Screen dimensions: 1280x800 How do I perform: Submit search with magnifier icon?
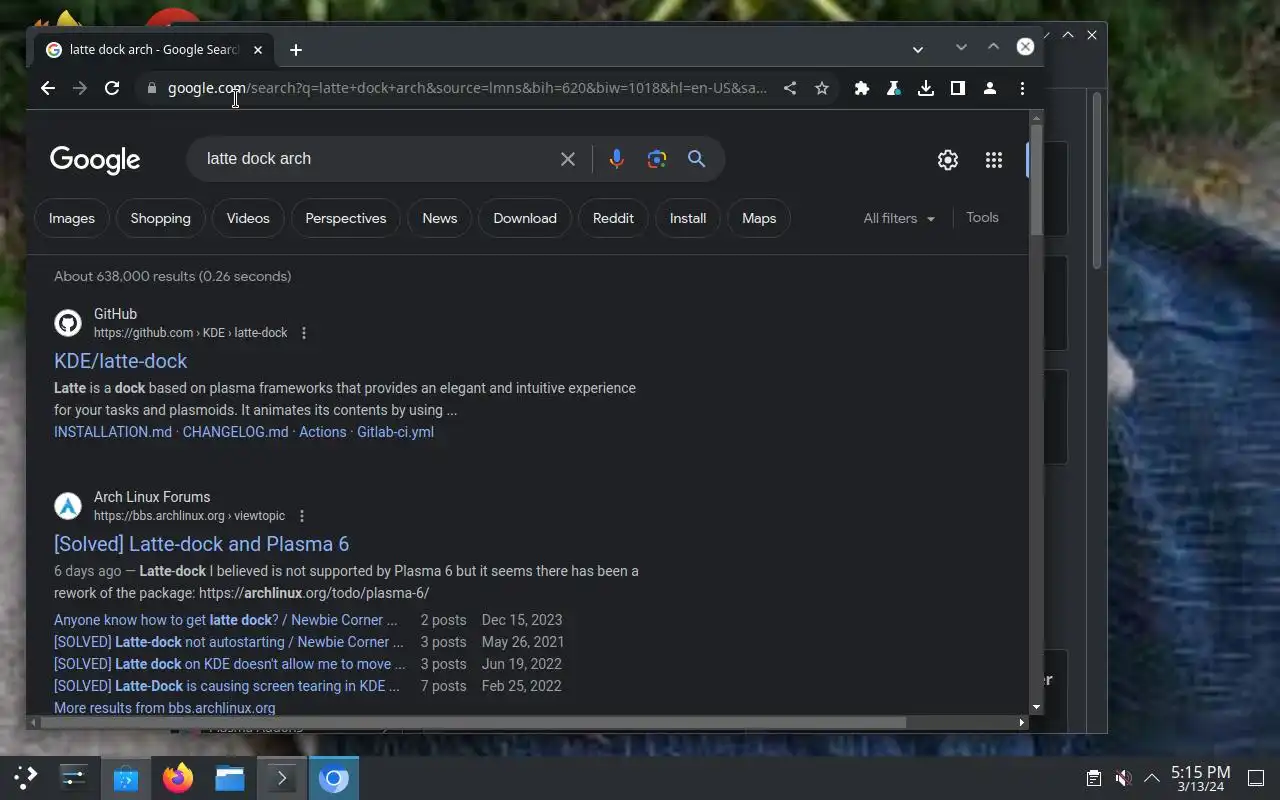697,159
